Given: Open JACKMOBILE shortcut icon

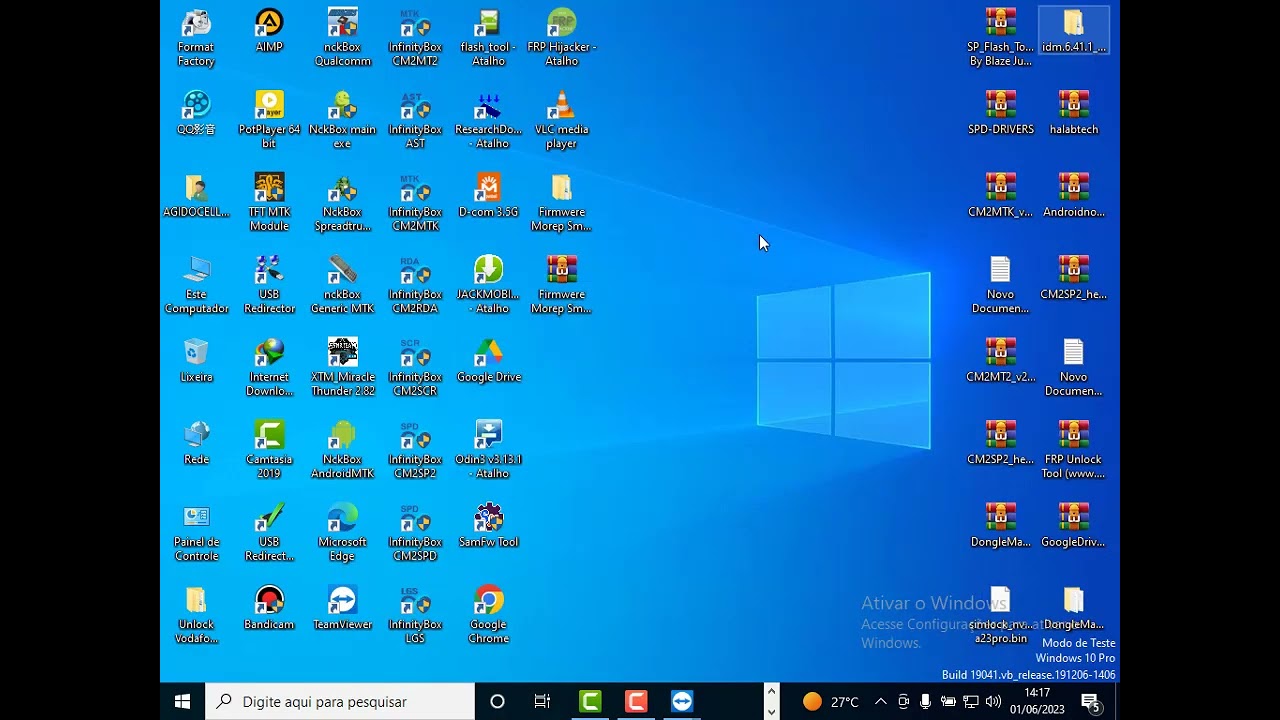Looking at the screenshot, I should 488,285.
